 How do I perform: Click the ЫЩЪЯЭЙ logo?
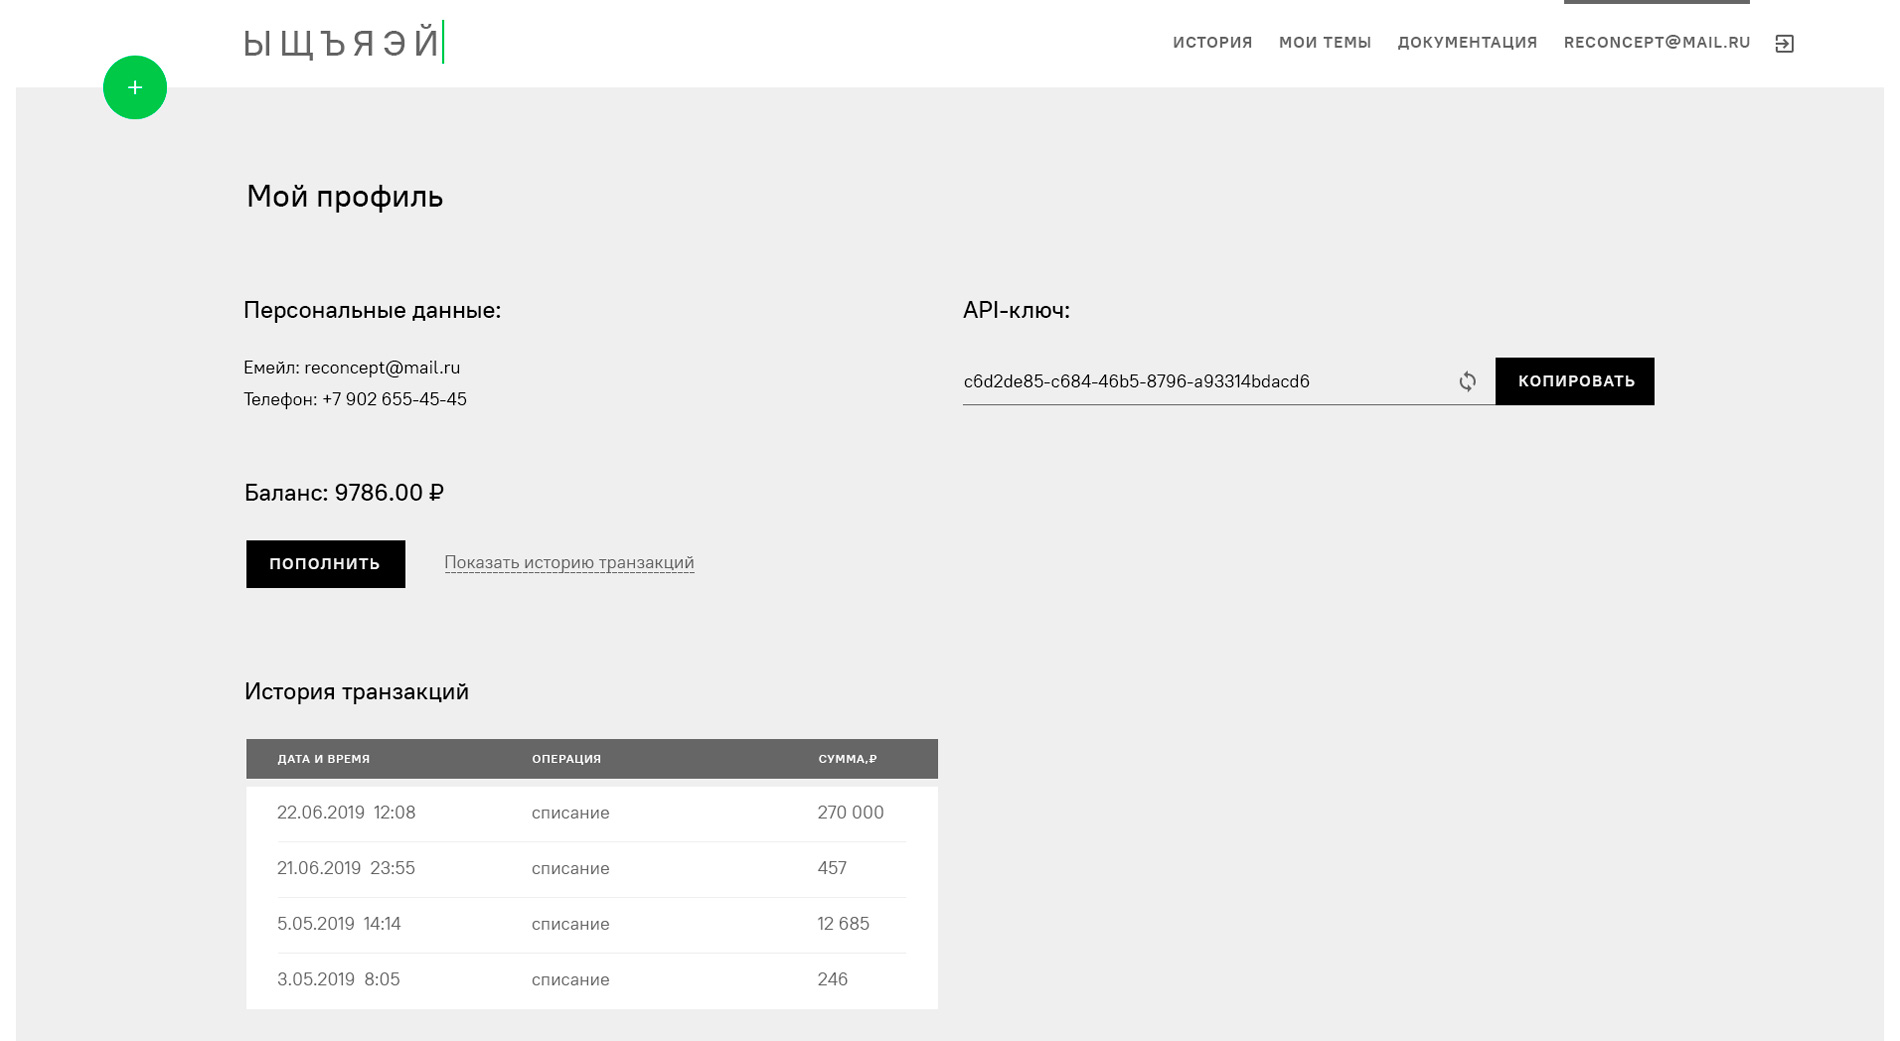342,43
